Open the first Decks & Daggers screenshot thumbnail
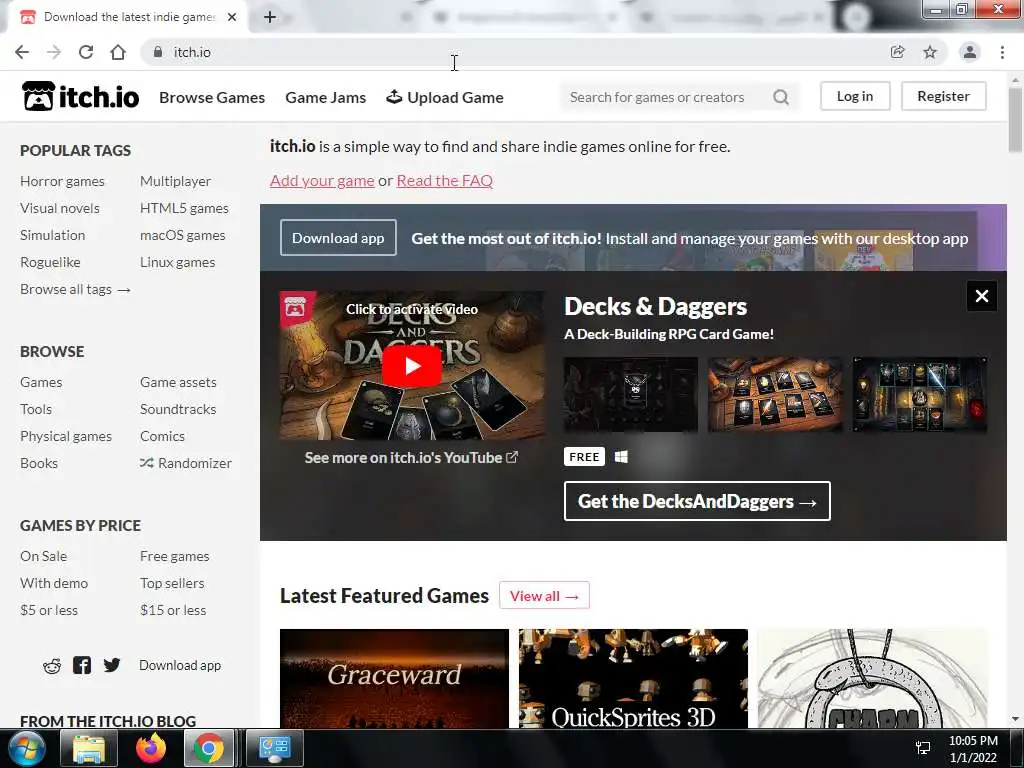 coord(631,394)
